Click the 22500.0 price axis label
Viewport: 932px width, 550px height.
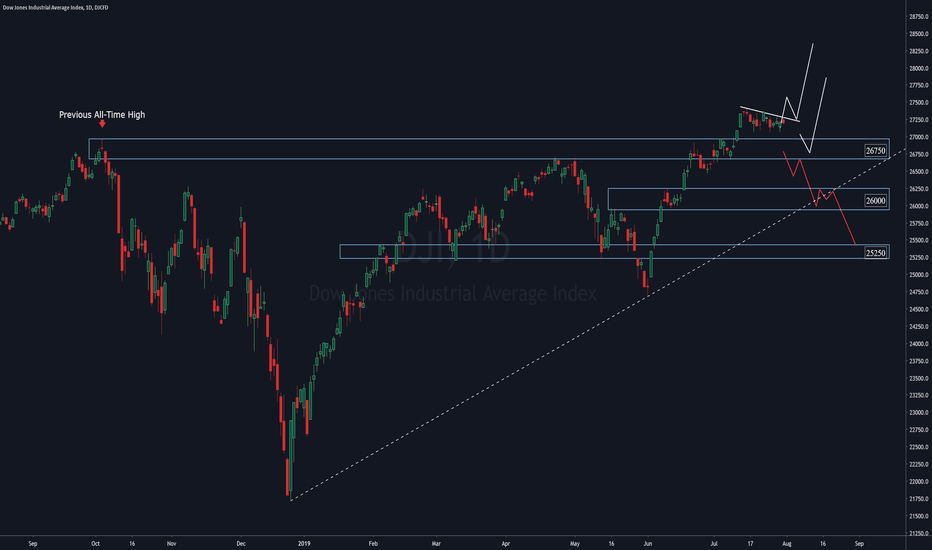[x=918, y=448]
